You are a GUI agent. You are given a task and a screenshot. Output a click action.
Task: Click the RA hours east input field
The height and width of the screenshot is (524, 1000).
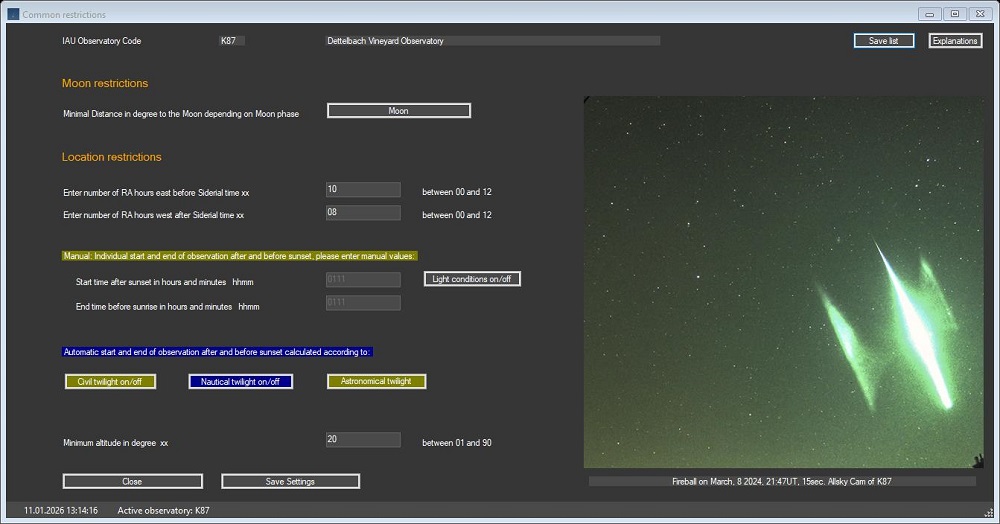pos(363,190)
